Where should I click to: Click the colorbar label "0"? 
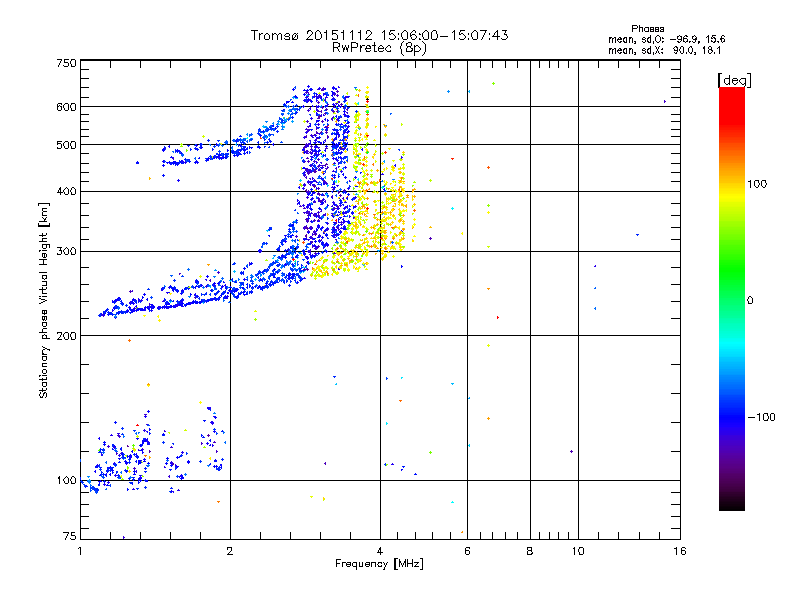coord(750,301)
